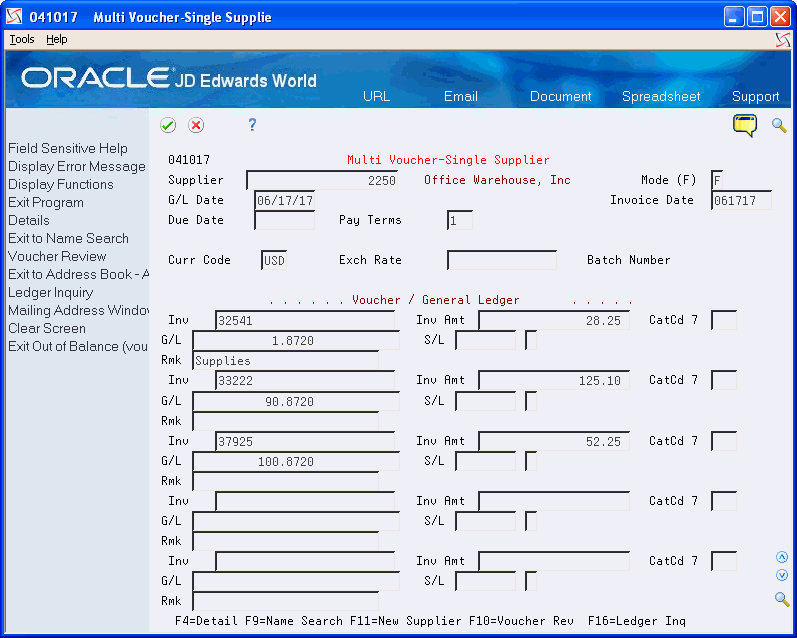Select Display Functions option
The height and width of the screenshot is (638, 797).
[60, 184]
